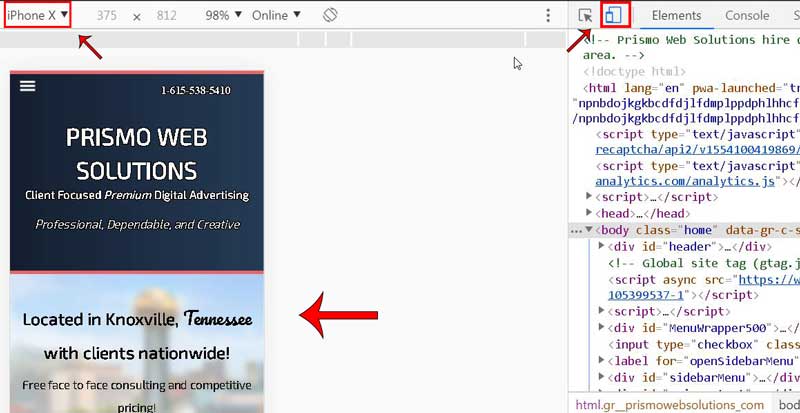800x413 pixels.
Task: Open the iPhone X device dropdown
Action: coord(38,16)
